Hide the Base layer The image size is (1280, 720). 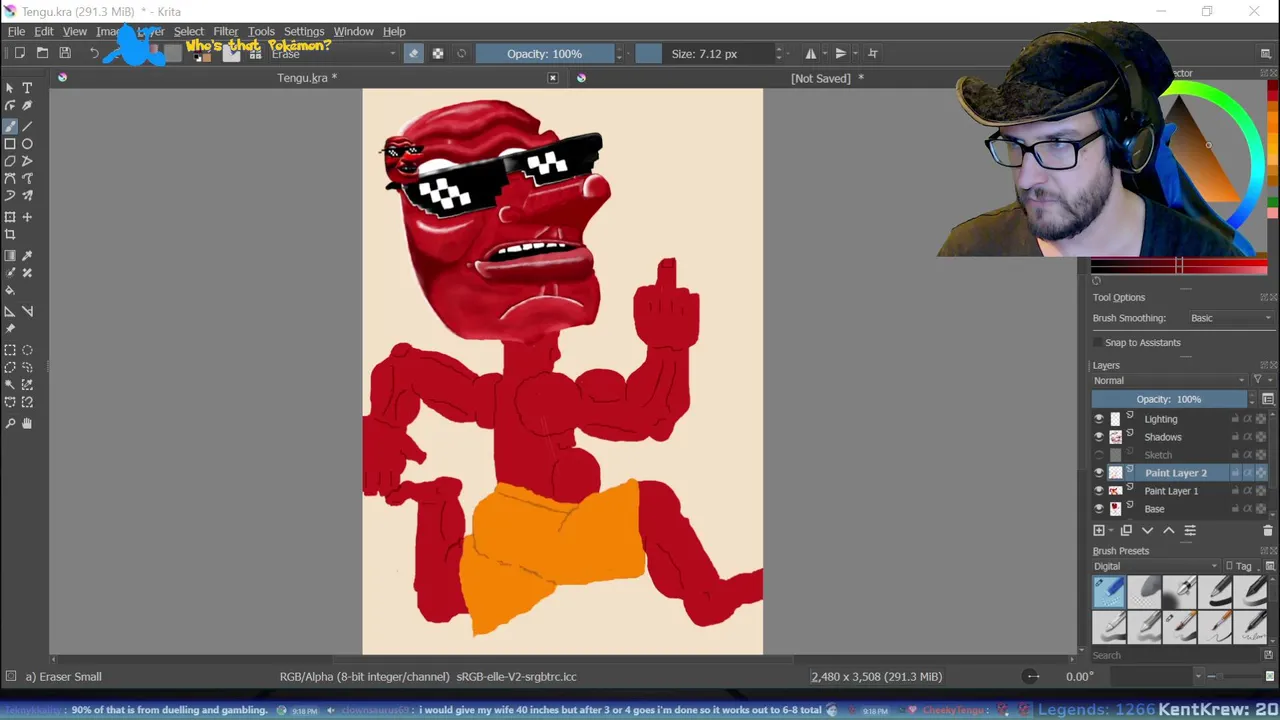[x=1099, y=509]
